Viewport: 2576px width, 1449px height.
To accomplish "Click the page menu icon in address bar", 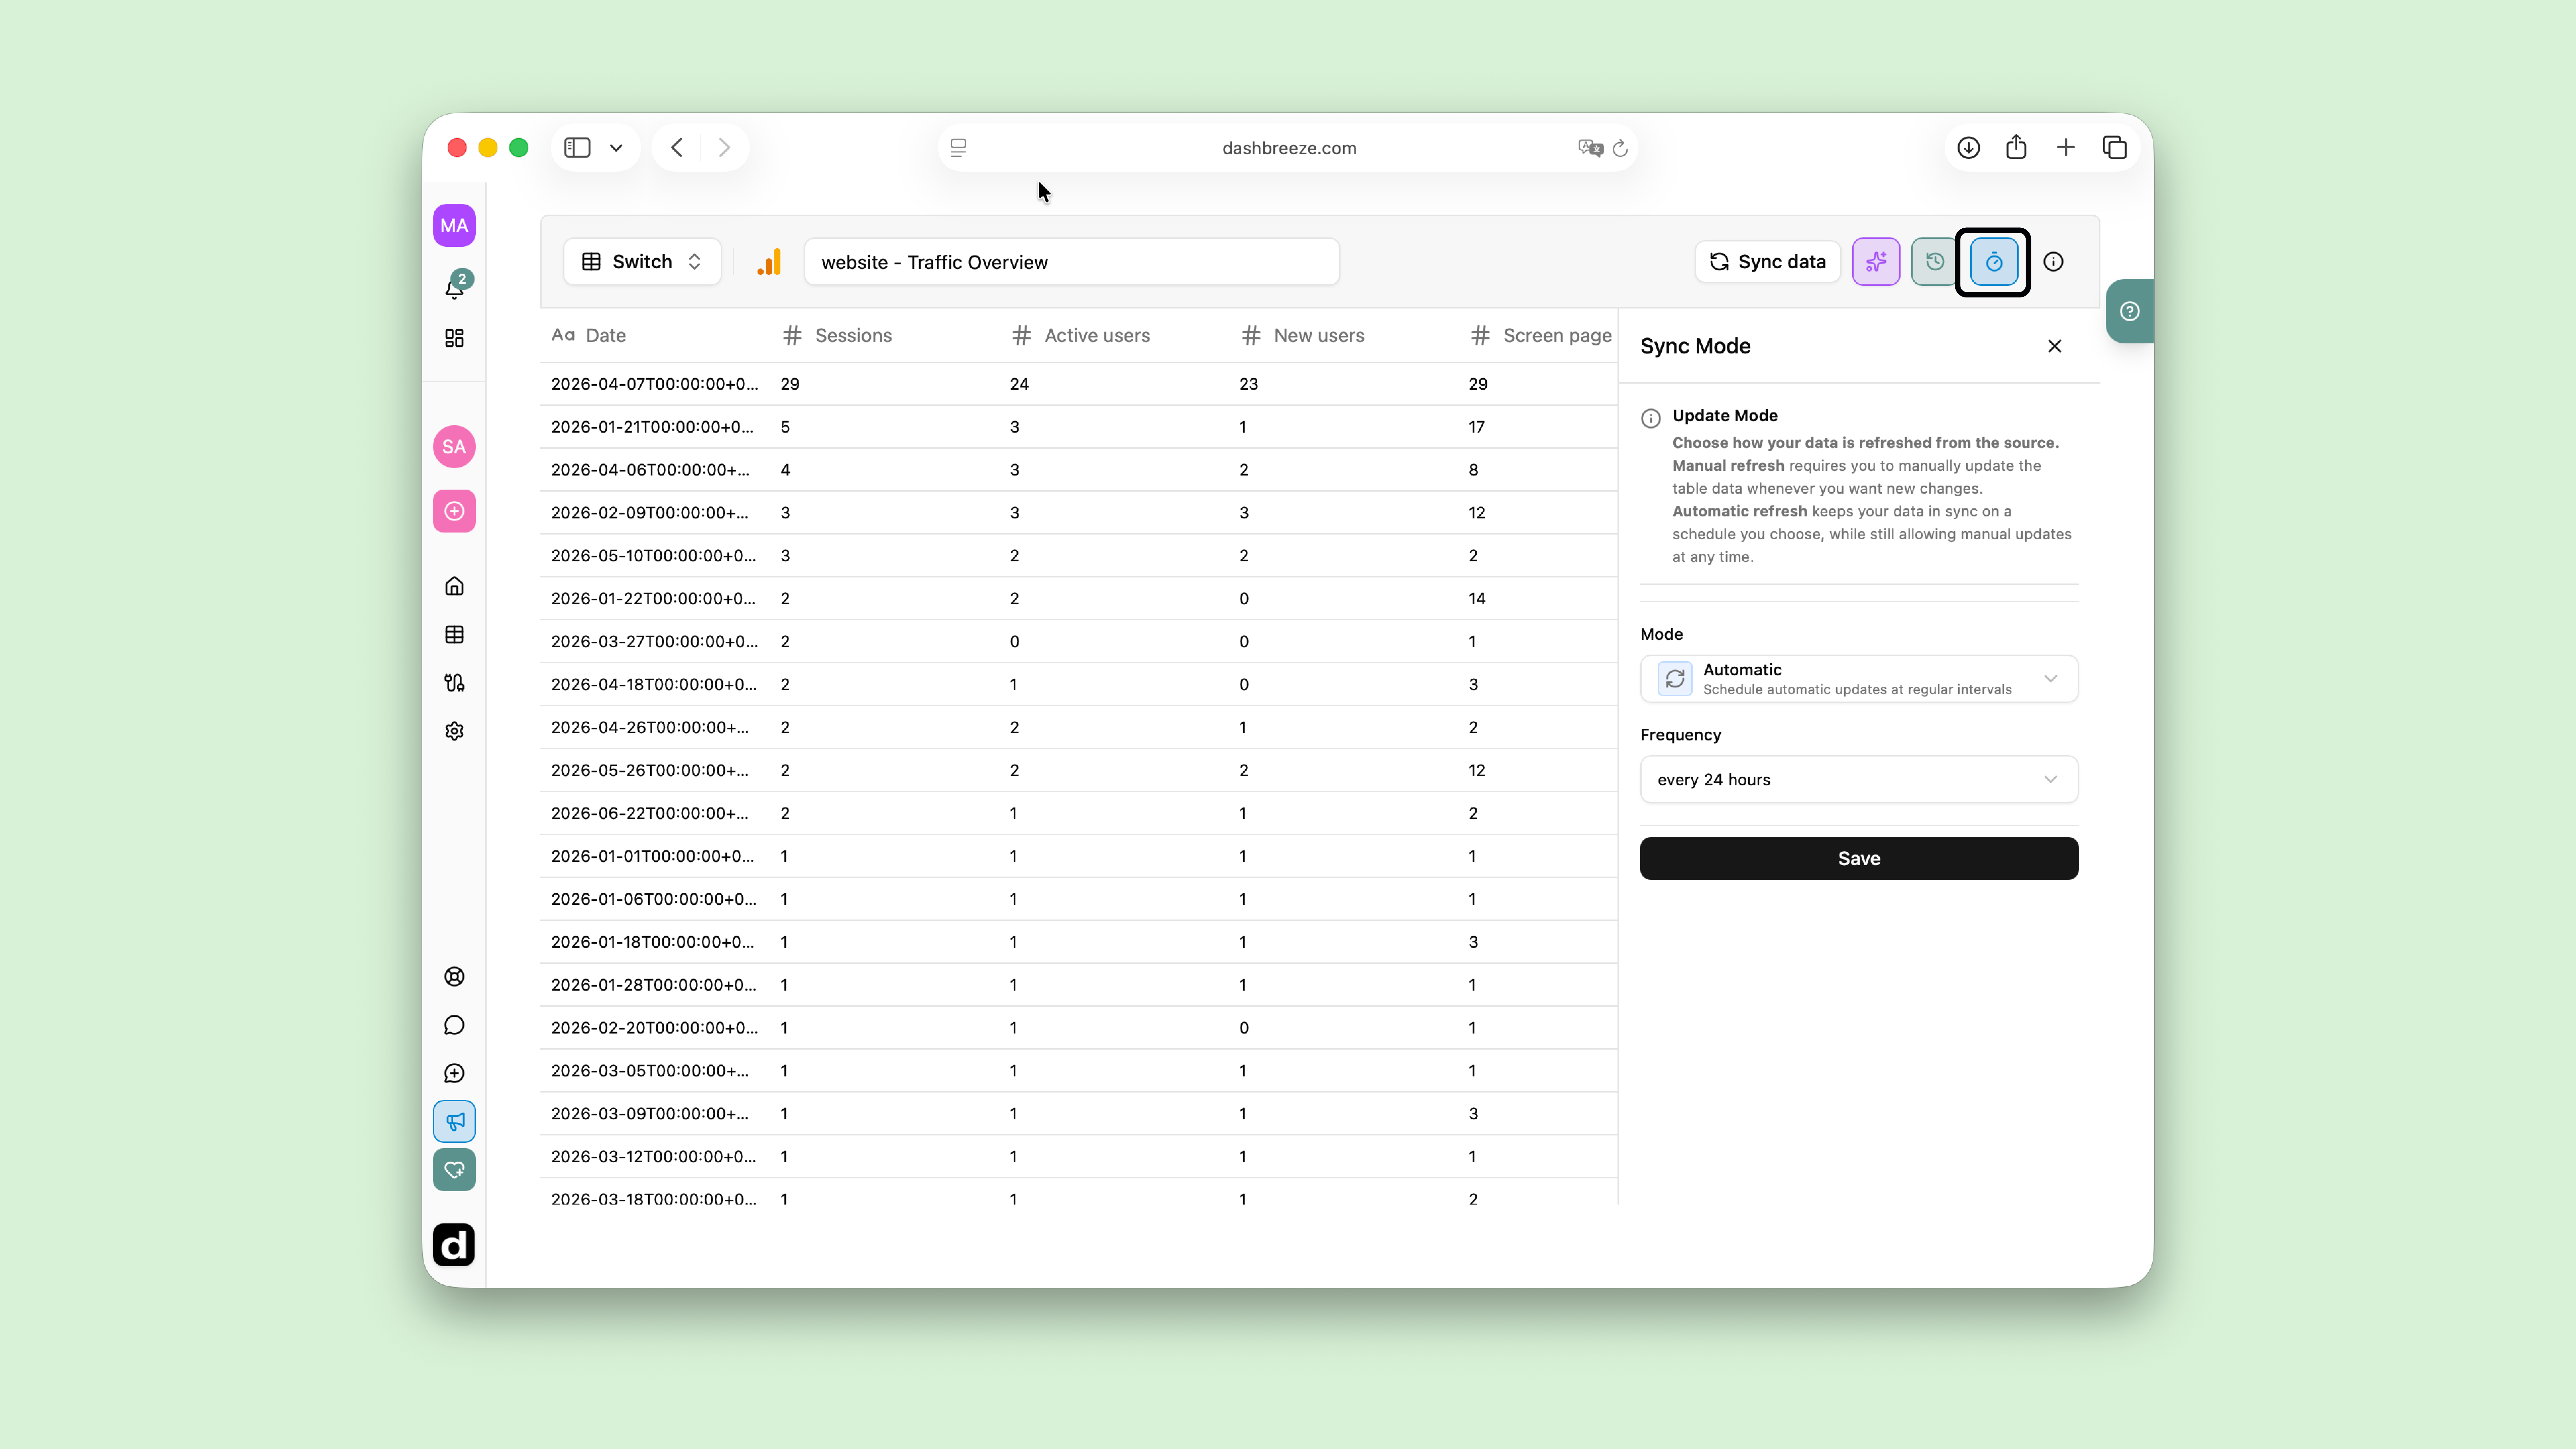I will point(958,148).
